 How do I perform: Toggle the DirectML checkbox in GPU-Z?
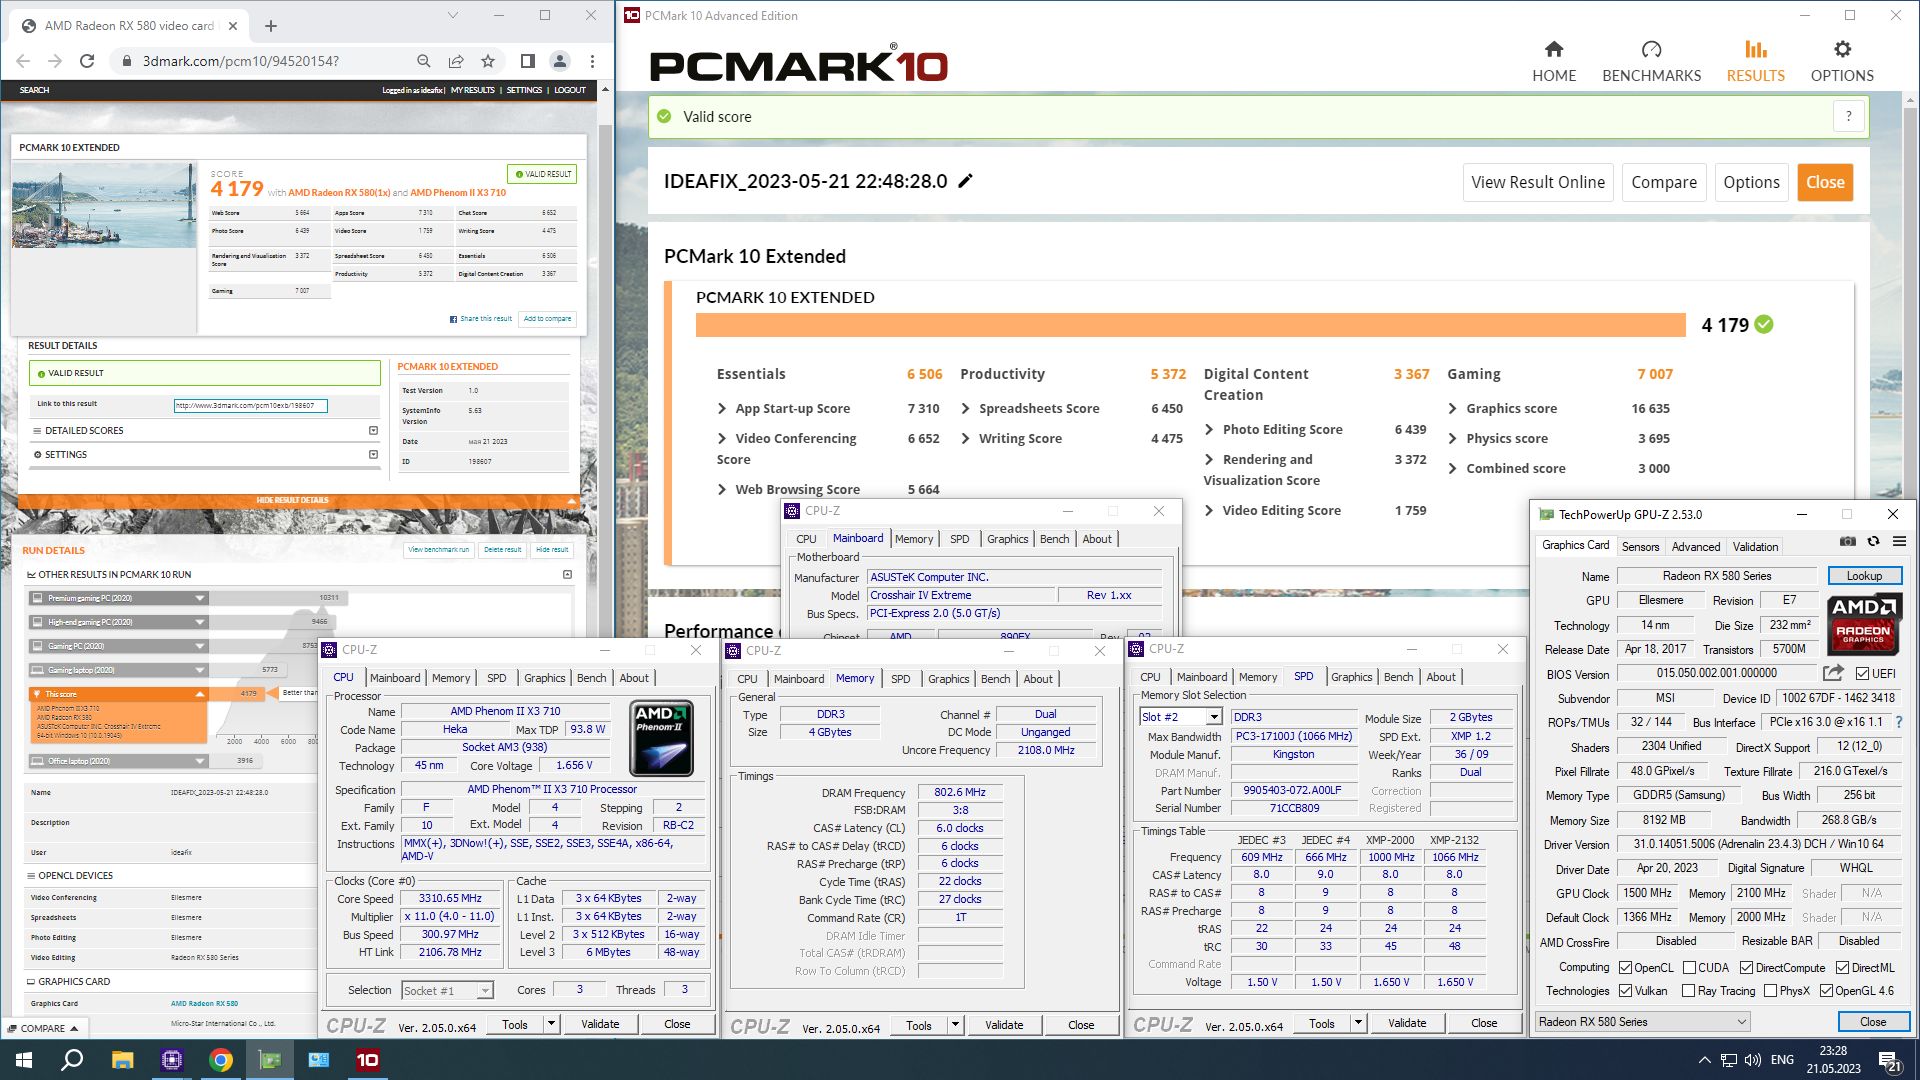coord(1842,967)
